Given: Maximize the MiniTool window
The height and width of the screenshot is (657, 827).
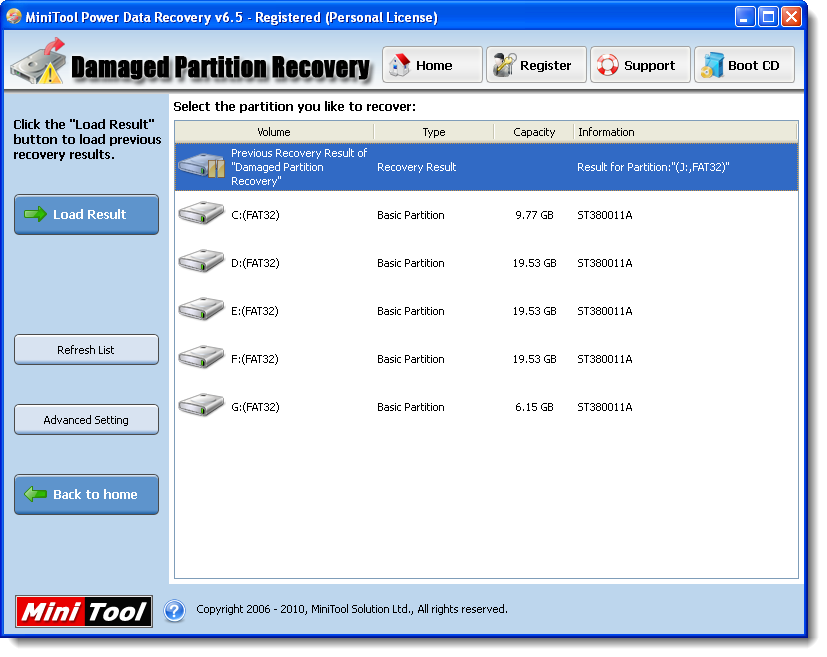Looking at the screenshot, I should pyautogui.click(x=768, y=17).
